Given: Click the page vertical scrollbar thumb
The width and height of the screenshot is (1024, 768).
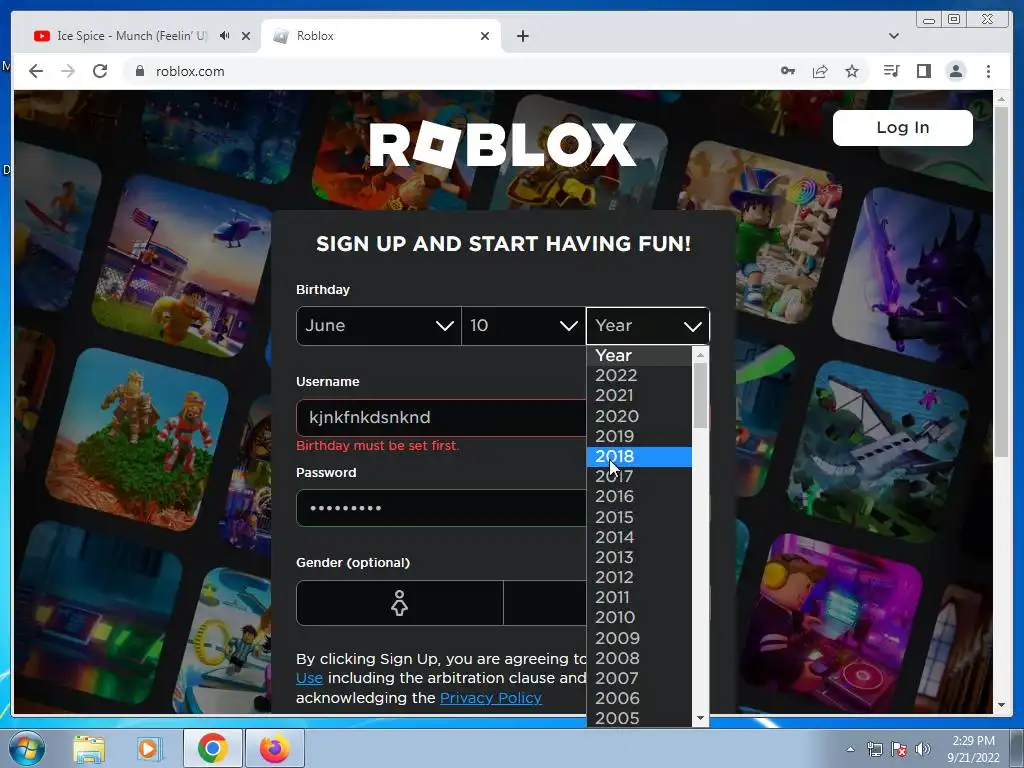Looking at the screenshot, I should tap(1001, 281).
